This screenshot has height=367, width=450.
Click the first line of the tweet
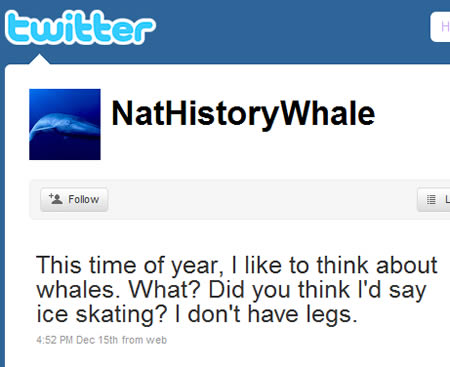[x=236, y=266]
